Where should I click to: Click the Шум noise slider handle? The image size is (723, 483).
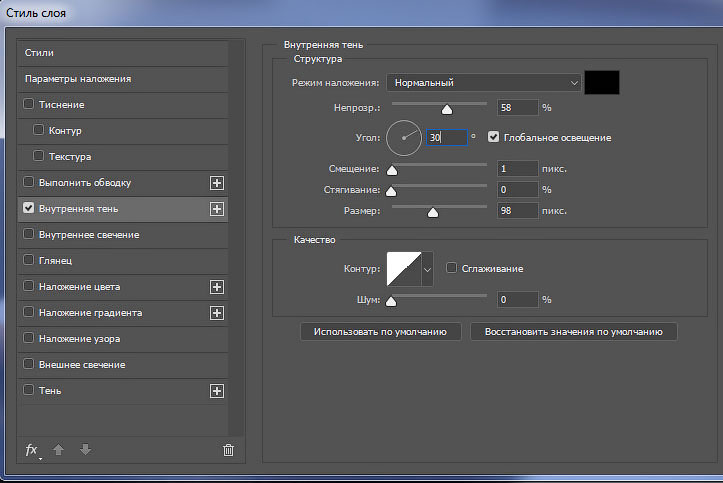(391, 301)
